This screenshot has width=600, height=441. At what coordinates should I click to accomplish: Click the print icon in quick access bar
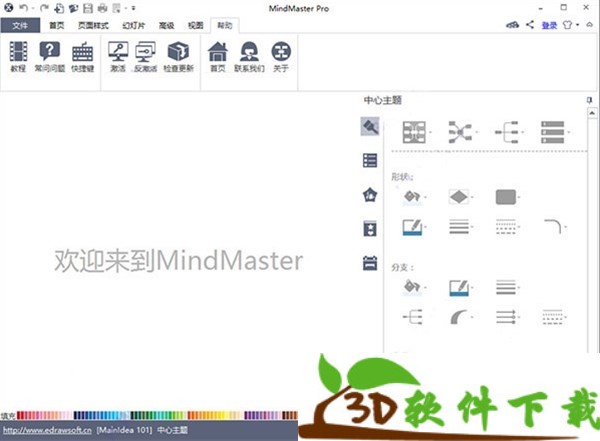(102, 8)
